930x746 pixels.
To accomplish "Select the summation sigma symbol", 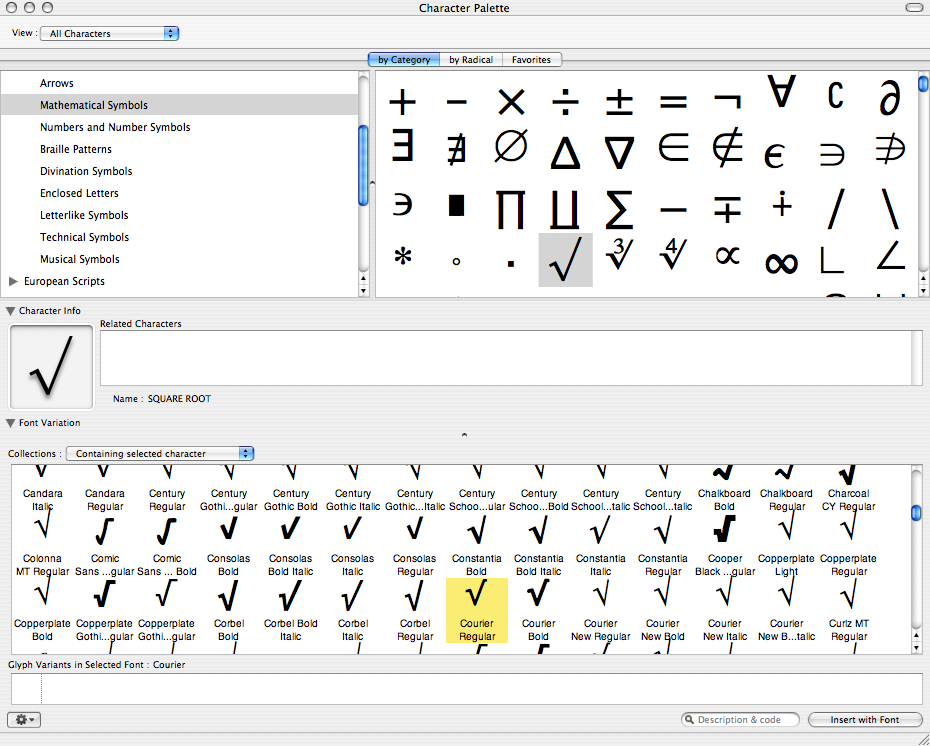I will (619, 209).
